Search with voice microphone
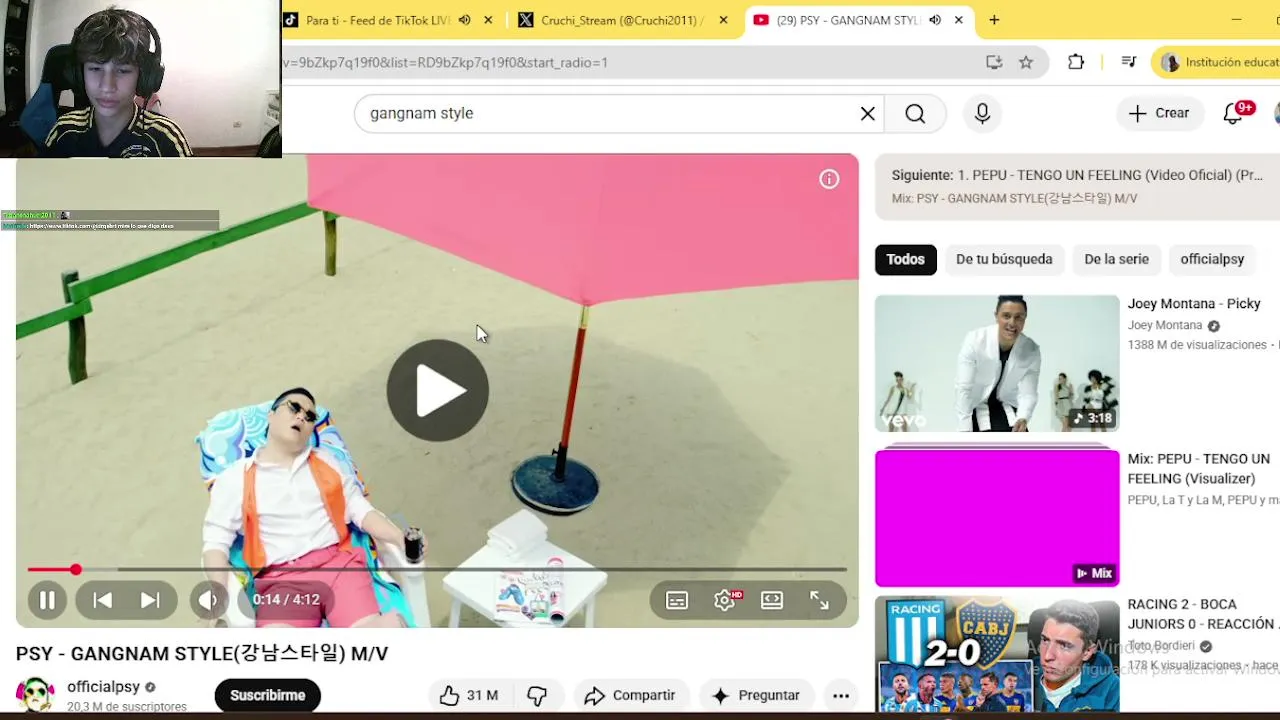Viewport: 1280px width, 720px height. click(x=982, y=113)
